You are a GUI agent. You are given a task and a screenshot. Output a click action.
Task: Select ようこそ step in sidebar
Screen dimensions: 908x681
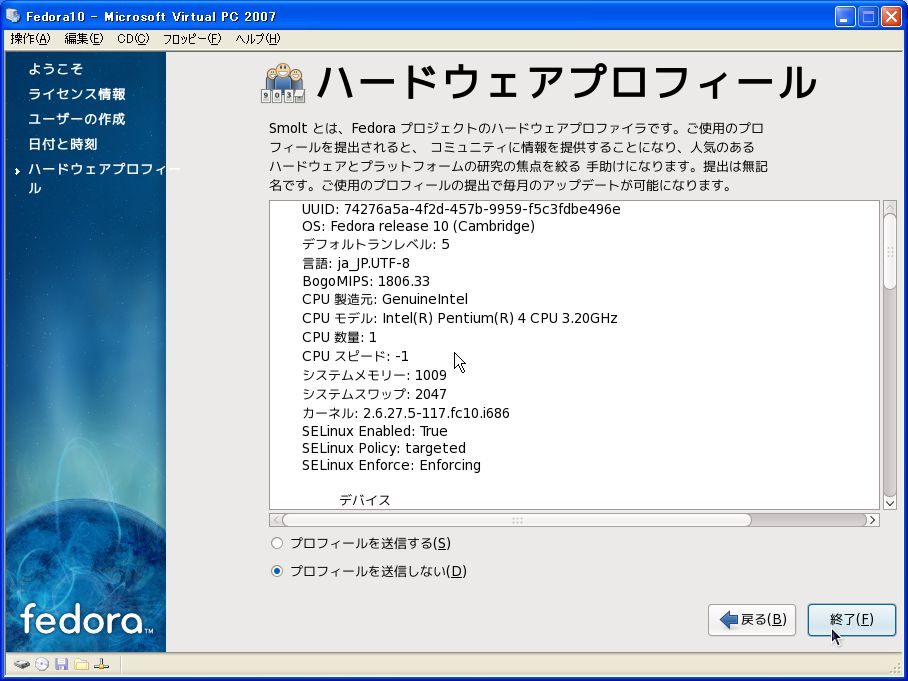coord(56,69)
